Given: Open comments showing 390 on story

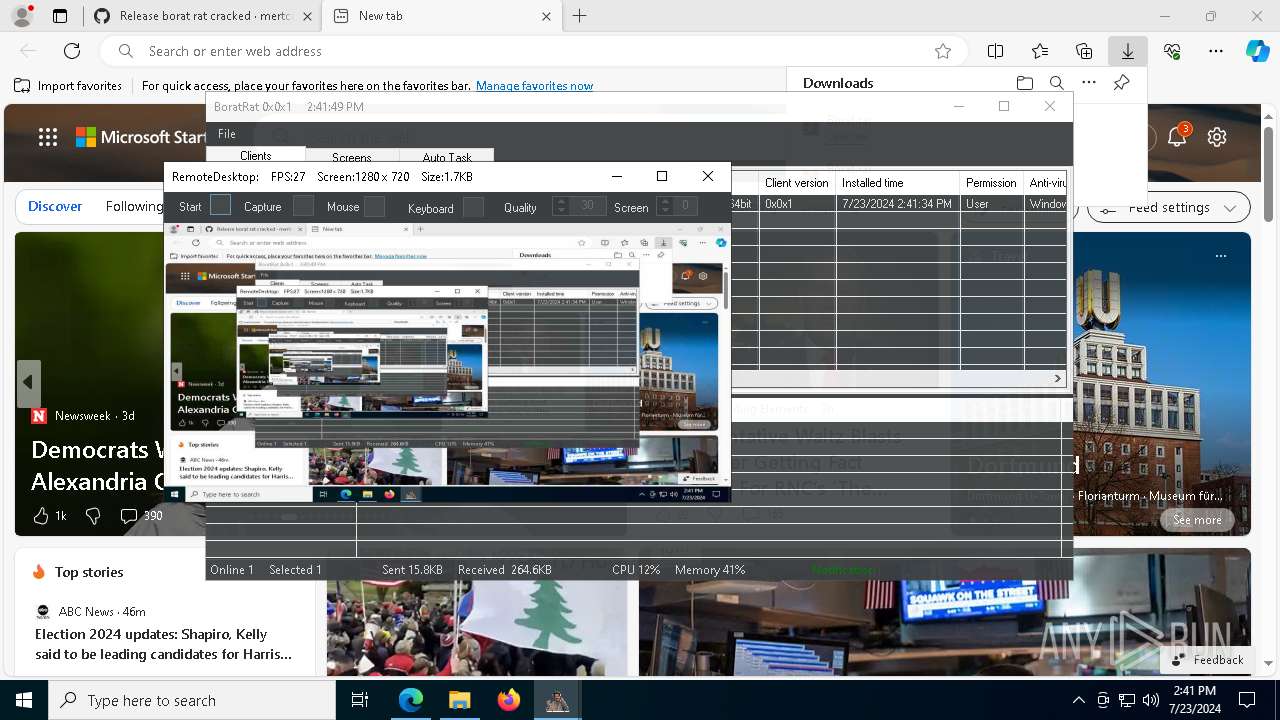Looking at the screenshot, I should click(141, 516).
